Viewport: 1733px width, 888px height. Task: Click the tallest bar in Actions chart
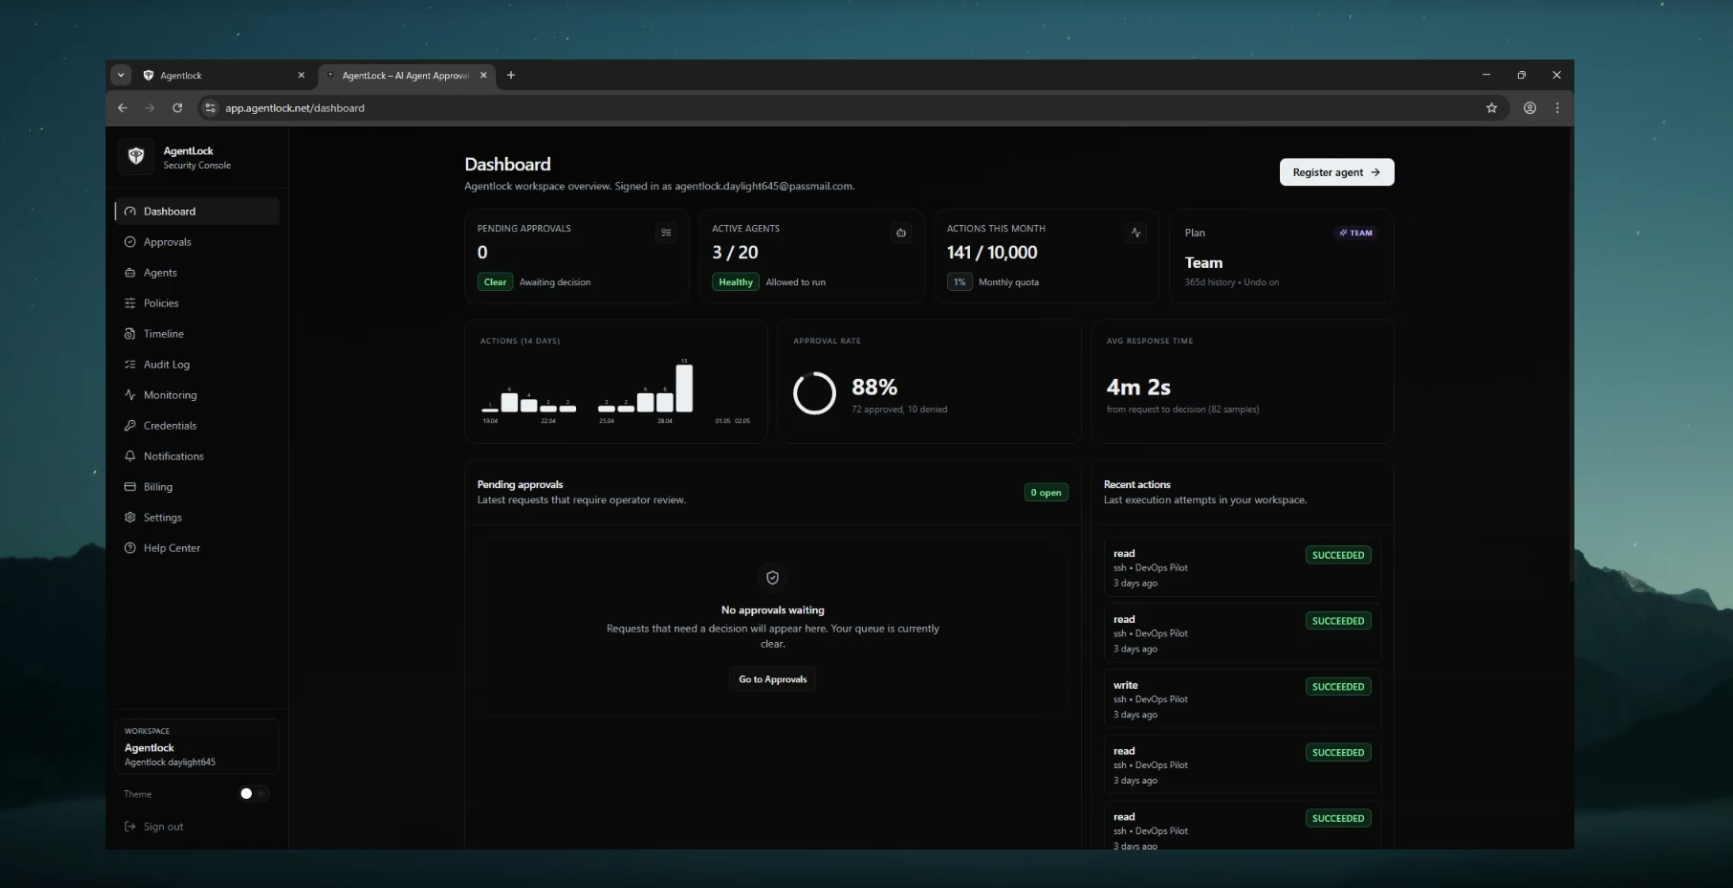click(684, 388)
